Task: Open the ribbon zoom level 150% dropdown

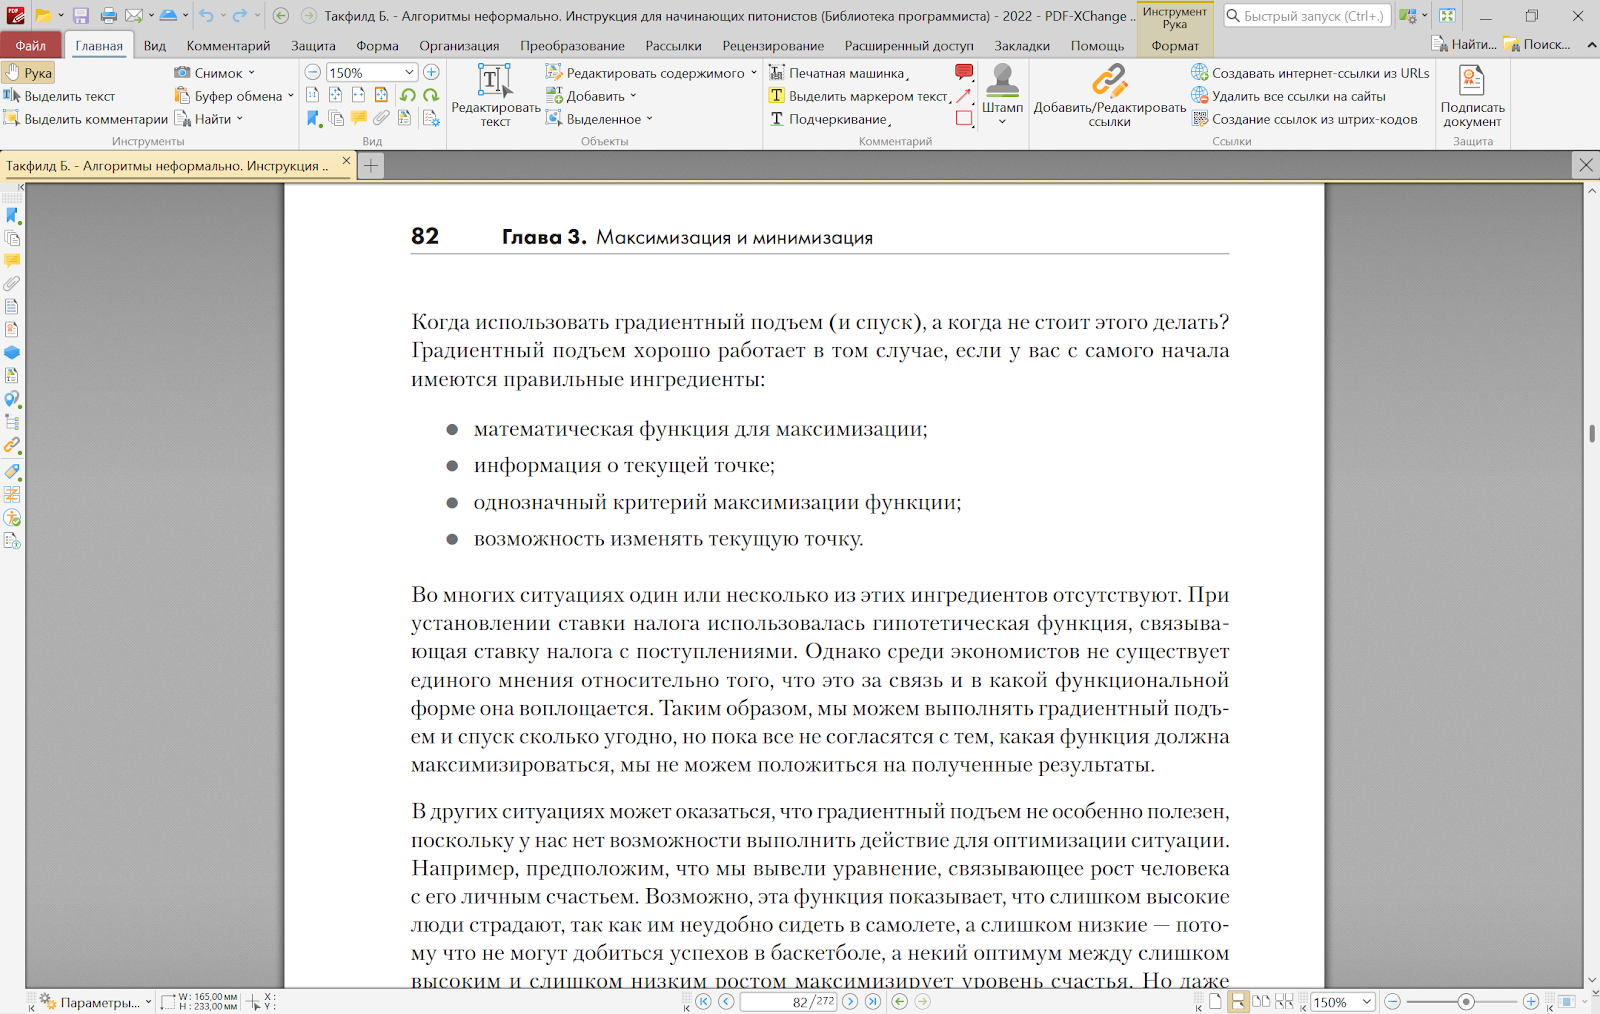Action: click(x=409, y=72)
